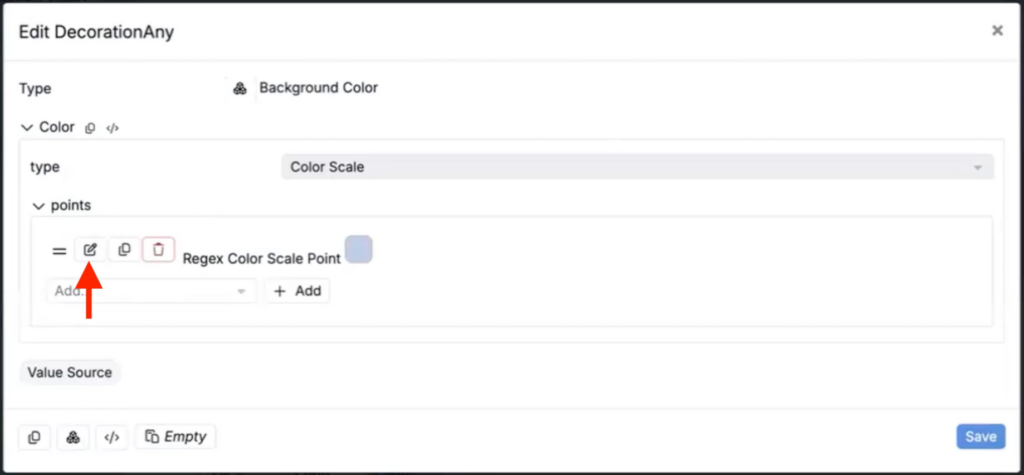Collapse the points section

pos(39,206)
